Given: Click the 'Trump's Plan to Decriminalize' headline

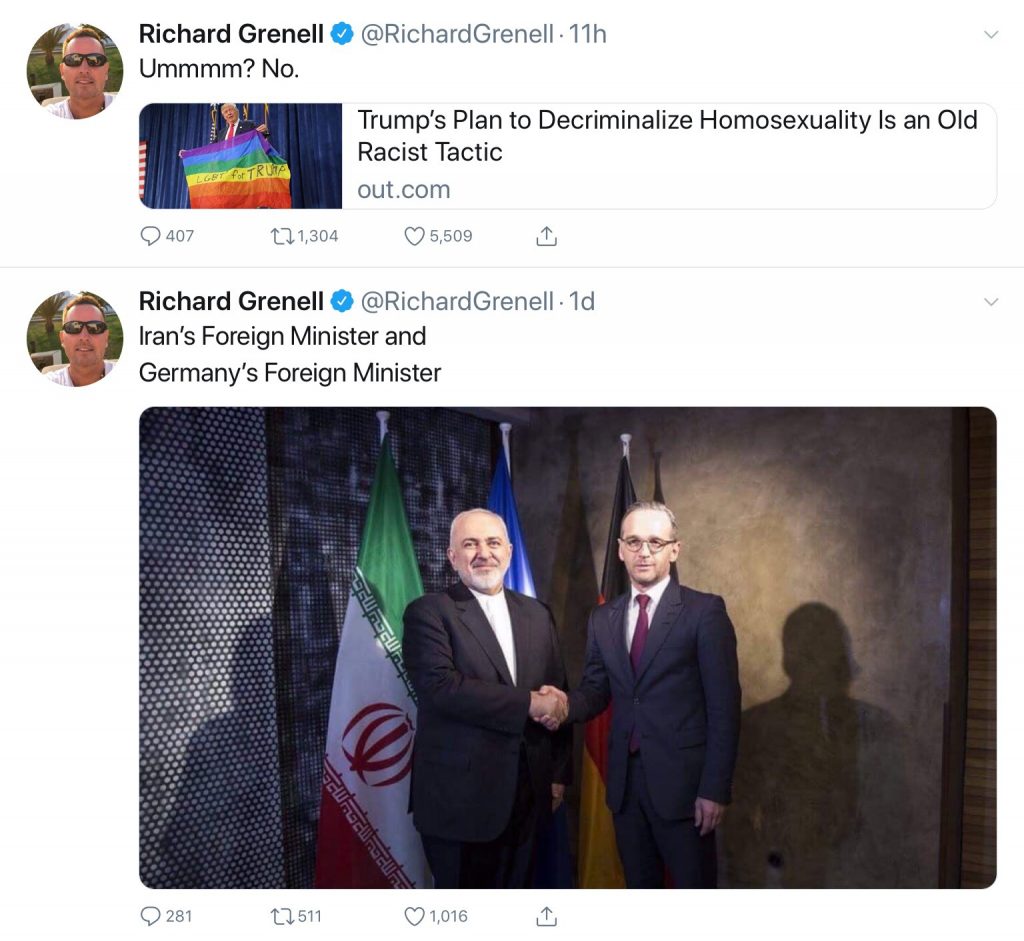Looking at the screenshot, I should click(667, 136).
